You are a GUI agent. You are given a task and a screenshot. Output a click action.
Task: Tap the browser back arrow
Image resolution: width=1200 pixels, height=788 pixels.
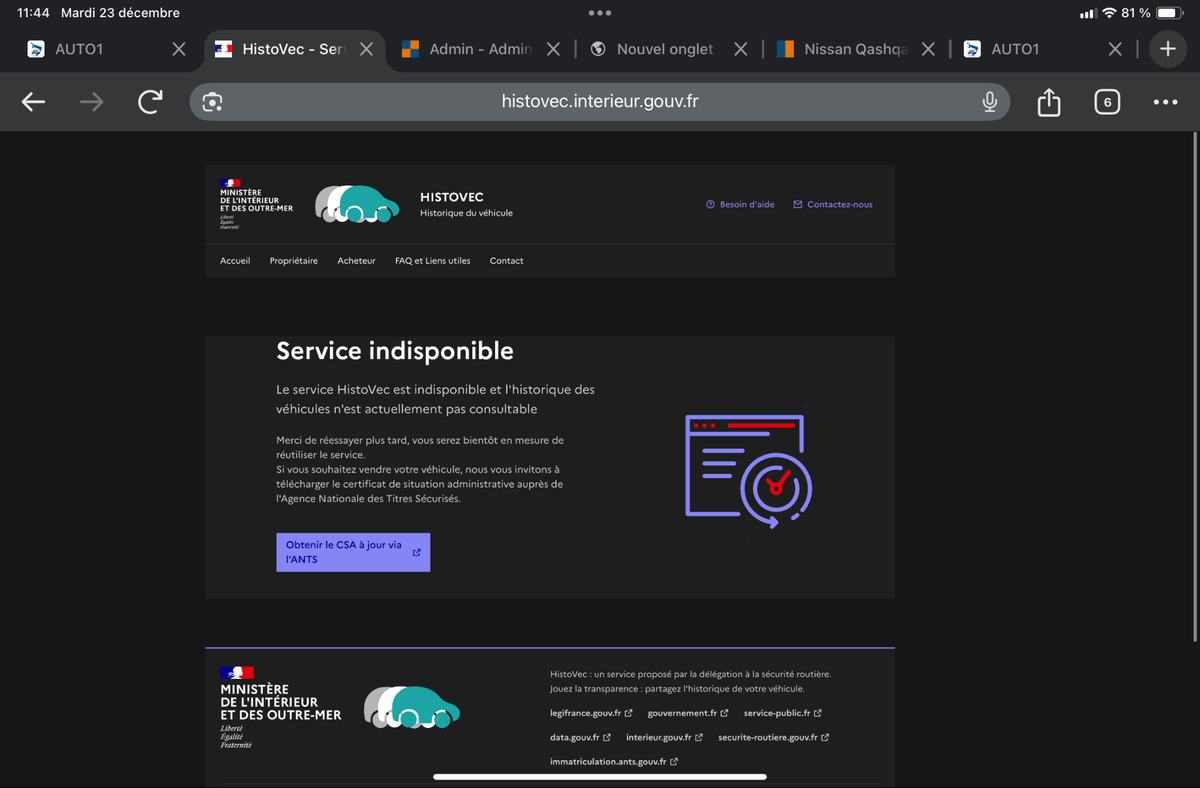pos(34,102)
